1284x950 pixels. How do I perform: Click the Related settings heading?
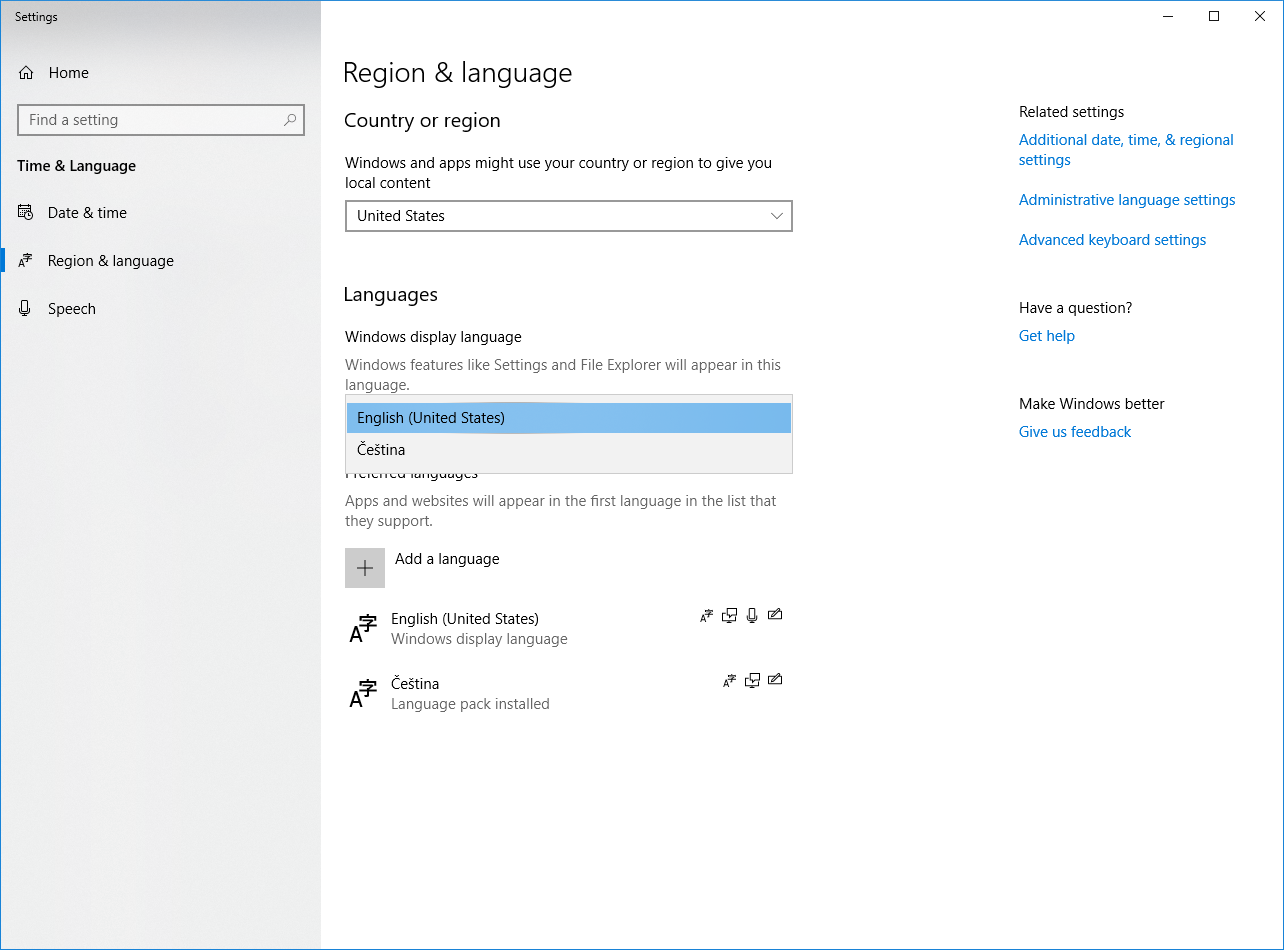point(1071,112)
